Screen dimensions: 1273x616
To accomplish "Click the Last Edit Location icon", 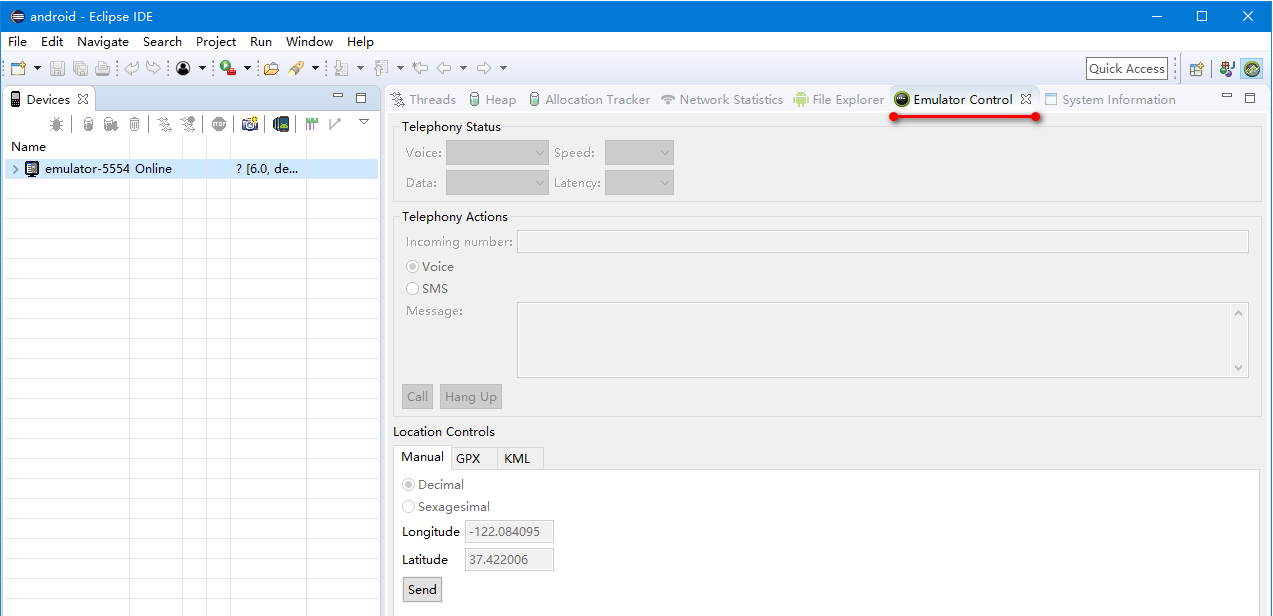I will tap(420, 68).
